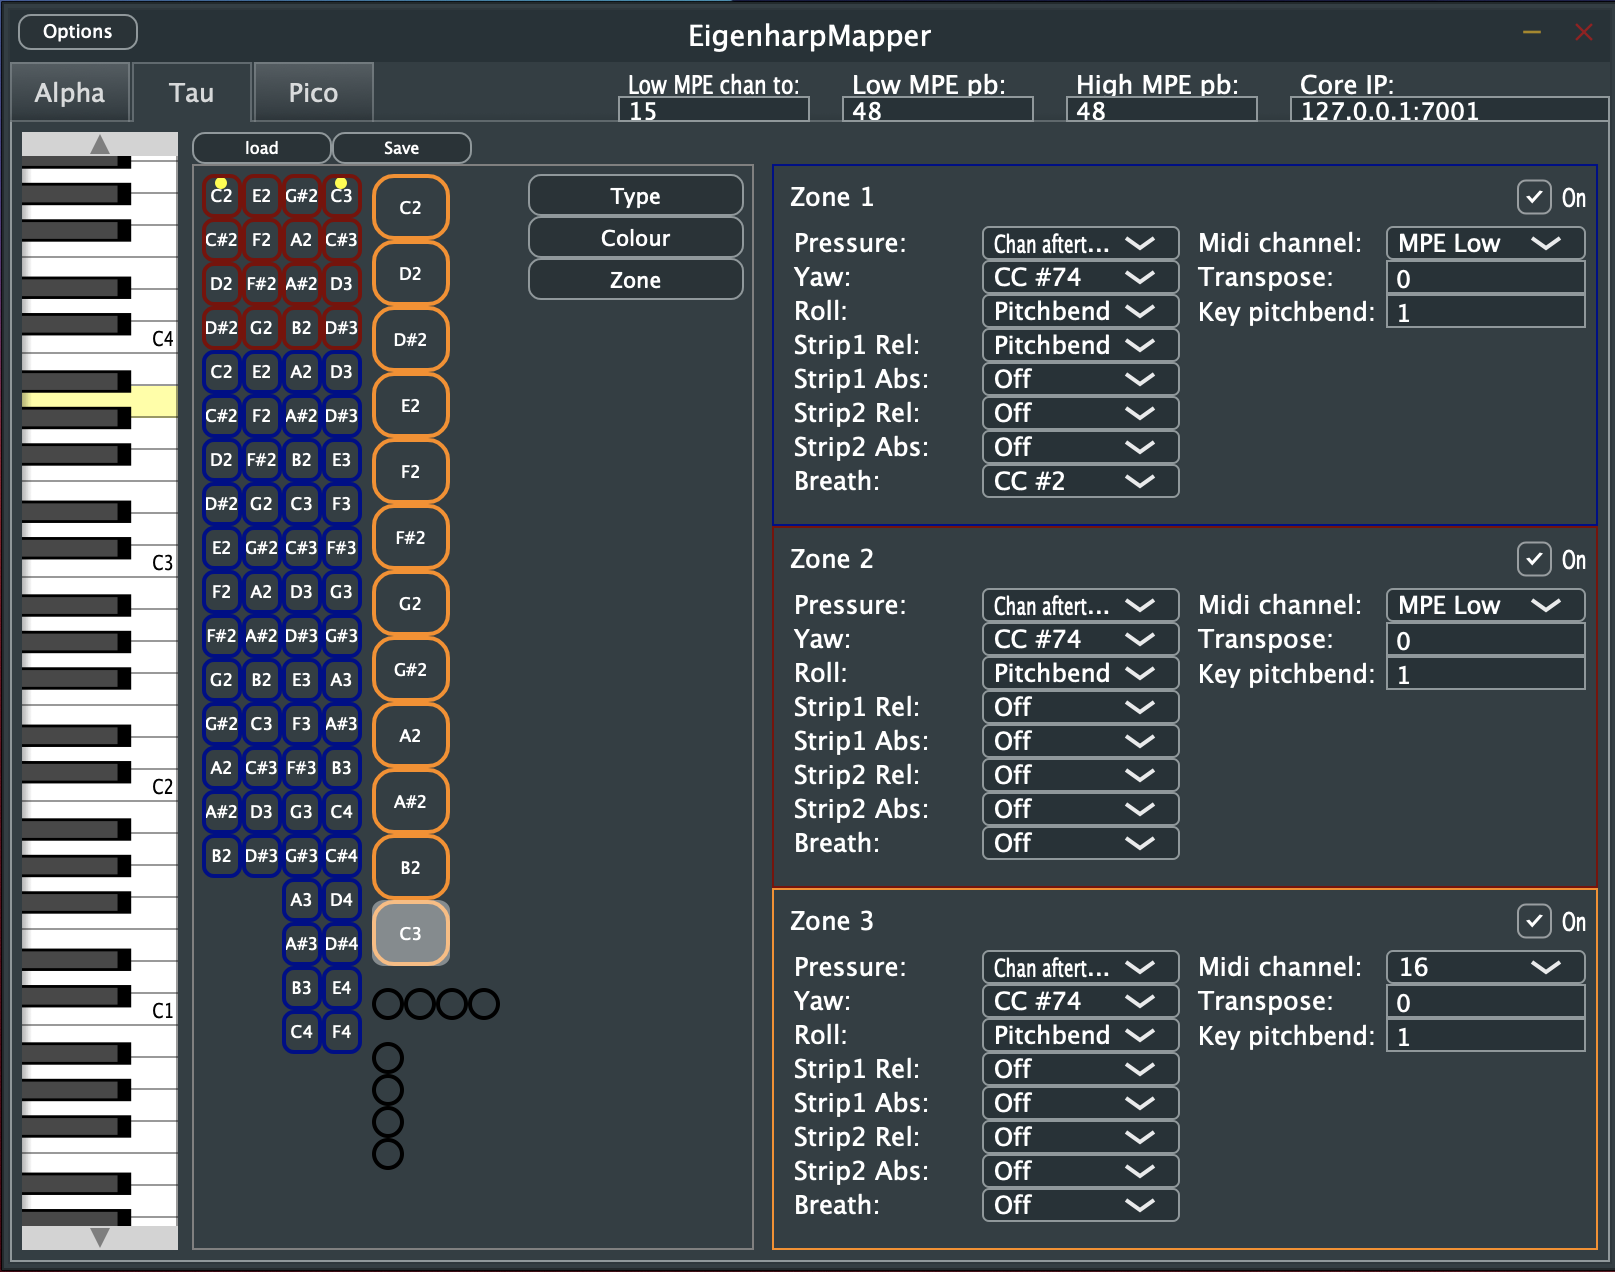Image resolution: width=1615 pixels, height=1272 pixels.
Task: Click the small C2 key with yellow dot
Action: pyautogui.click(x=221, y=196)
